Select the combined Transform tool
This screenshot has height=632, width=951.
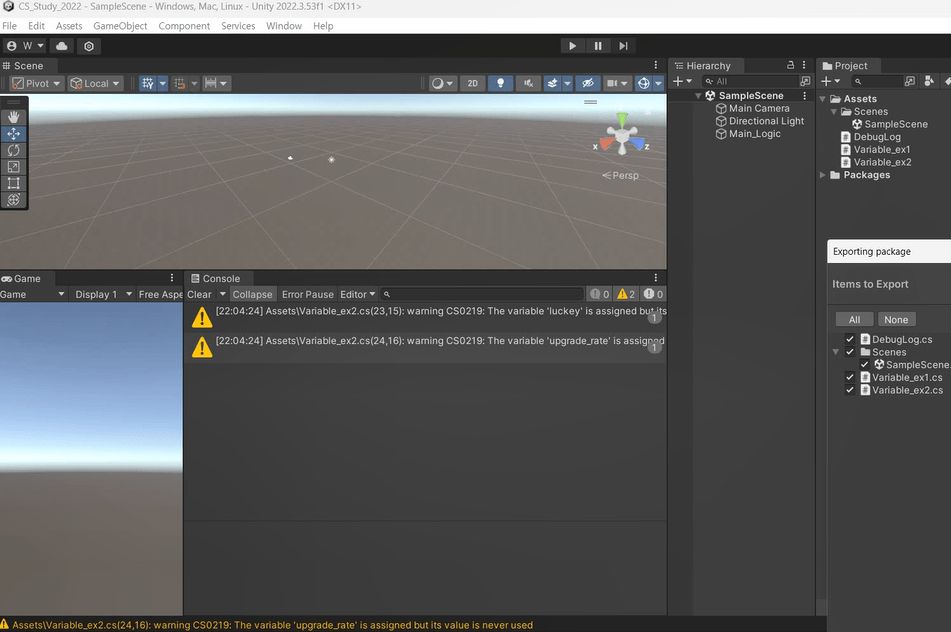(x=13, y=200)
